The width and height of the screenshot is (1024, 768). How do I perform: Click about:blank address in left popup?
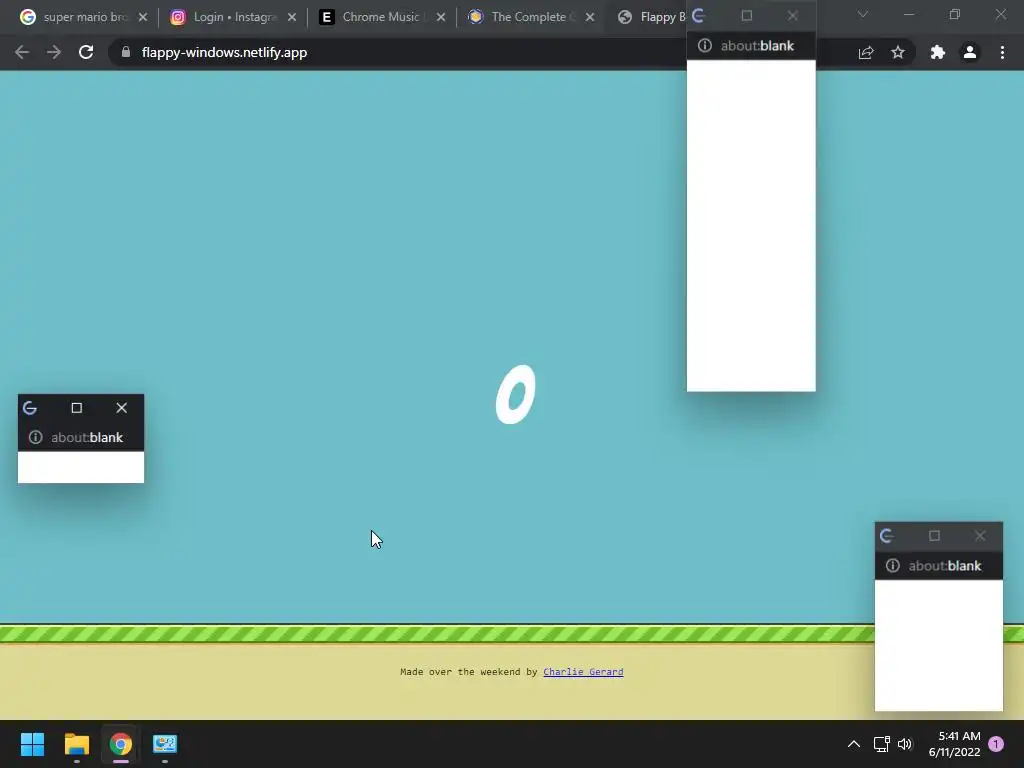click(x=87, y=438)
